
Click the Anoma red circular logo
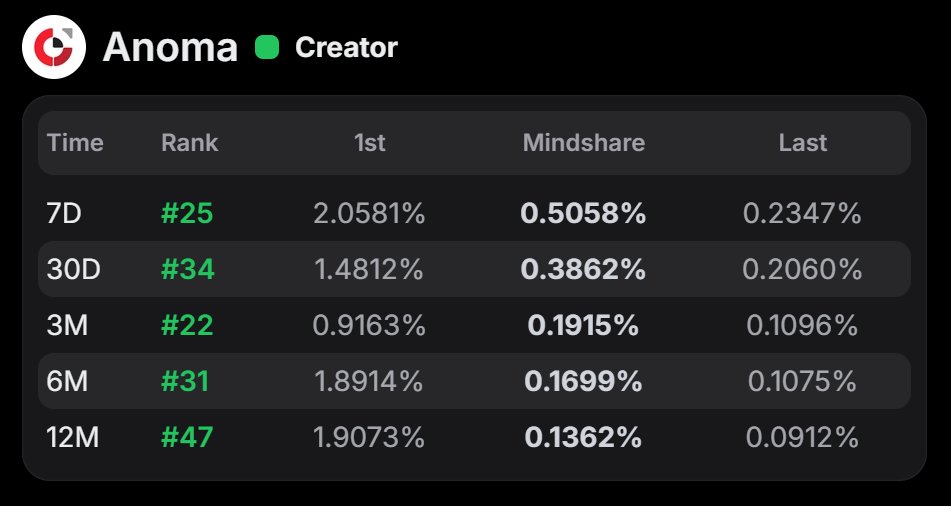pyautogui.click(x=54, y=47)
